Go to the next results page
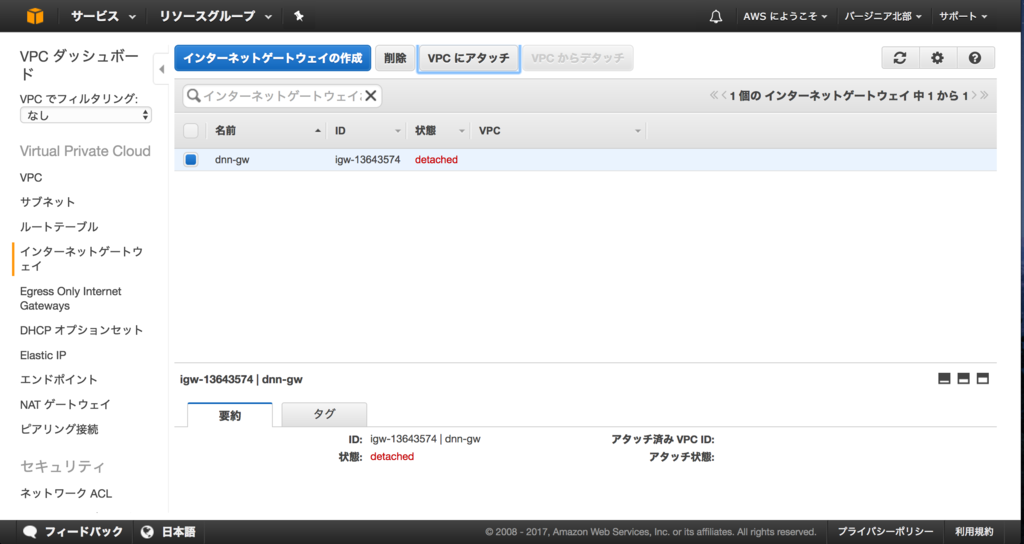Viewport: 1024px width, 544px height. tap(974, 95)
